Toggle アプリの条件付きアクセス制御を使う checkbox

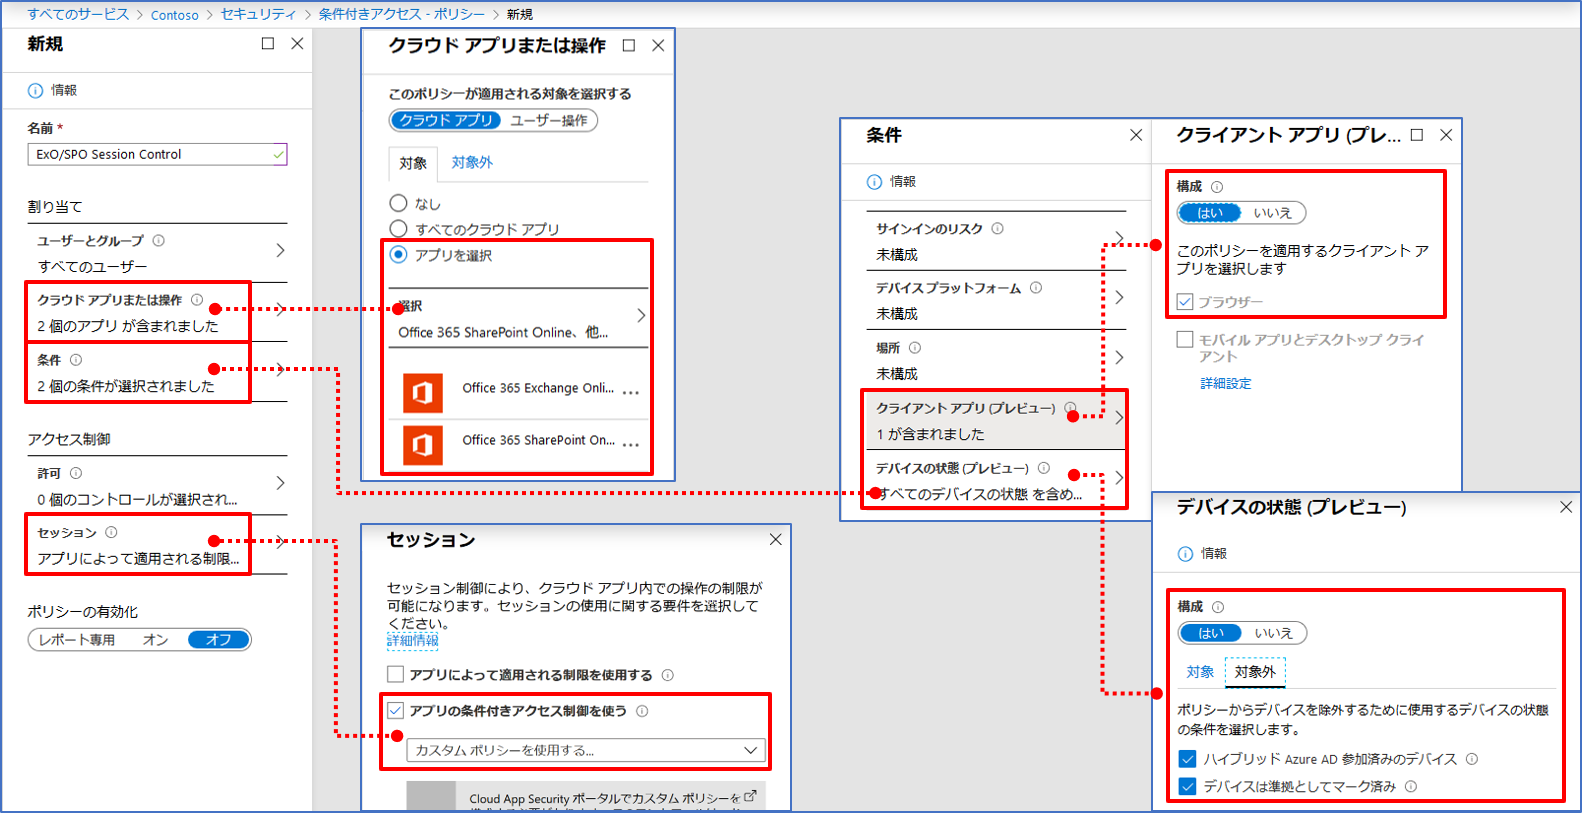click(x=396, y=710)
